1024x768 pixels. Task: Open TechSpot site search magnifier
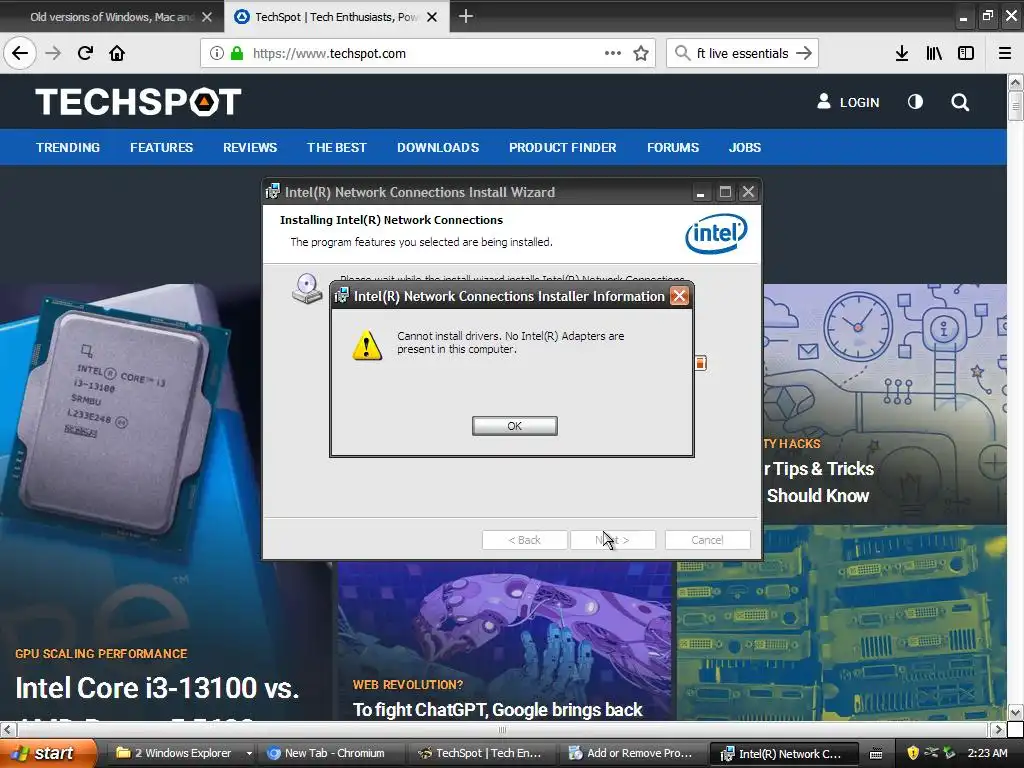(960, 102)
